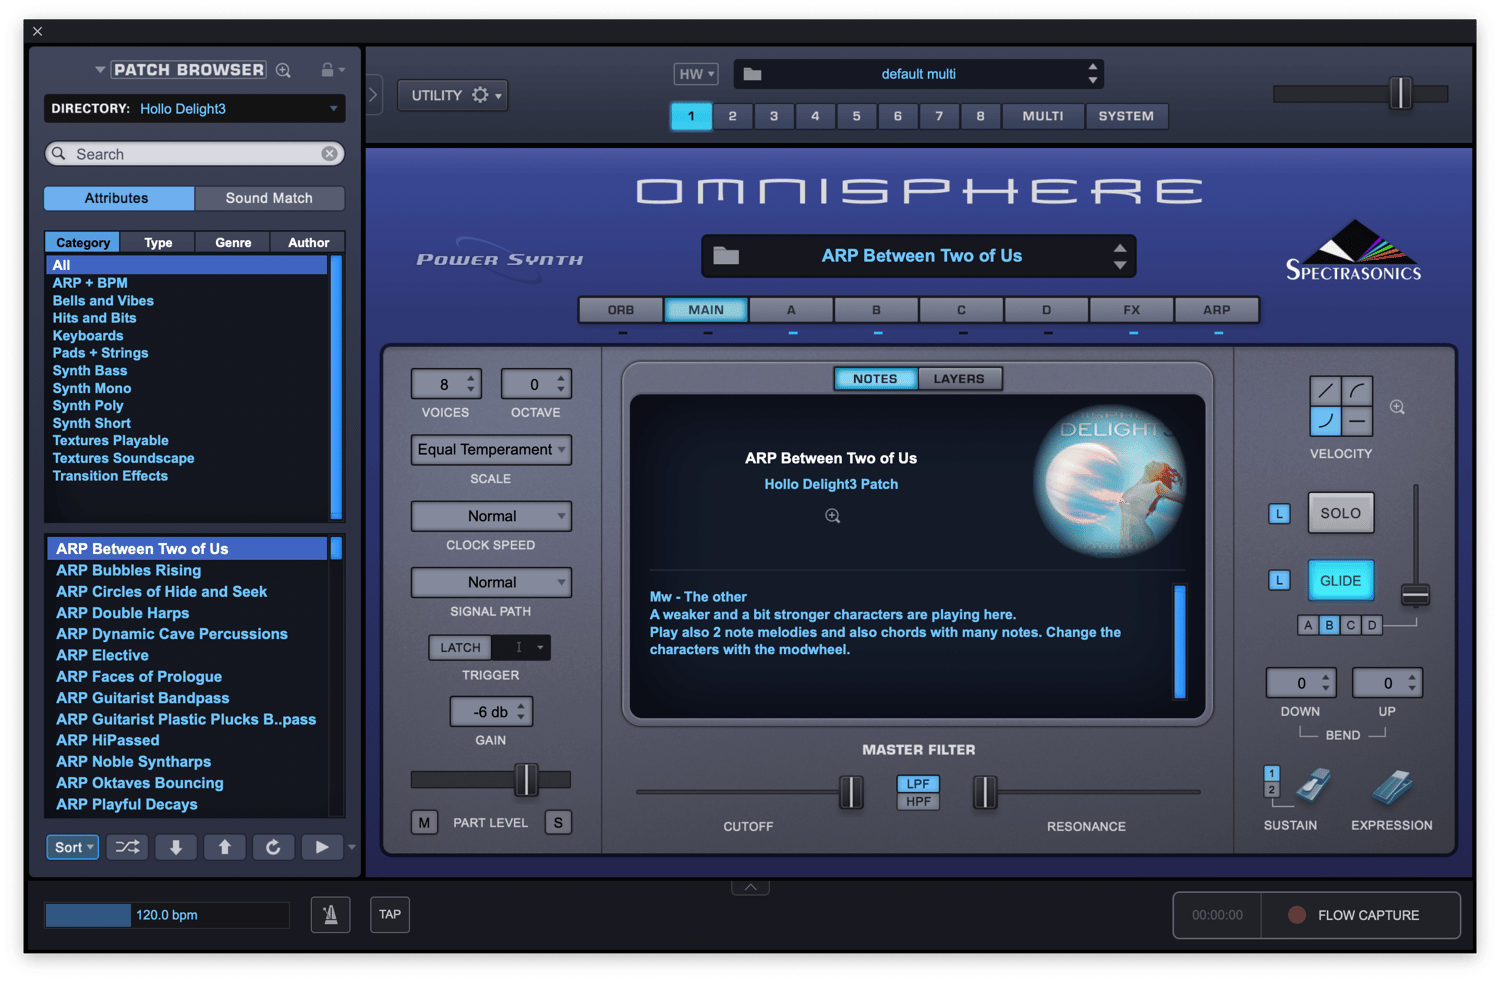
Task: Select part 2 button
Action: pyautogui.click(x=733, y=116)
